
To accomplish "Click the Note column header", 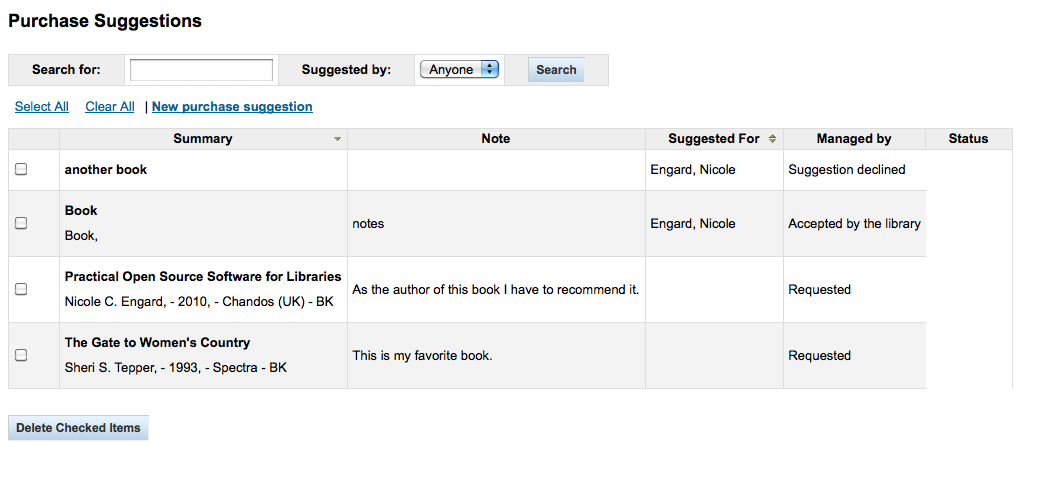I will coord(495,139).
